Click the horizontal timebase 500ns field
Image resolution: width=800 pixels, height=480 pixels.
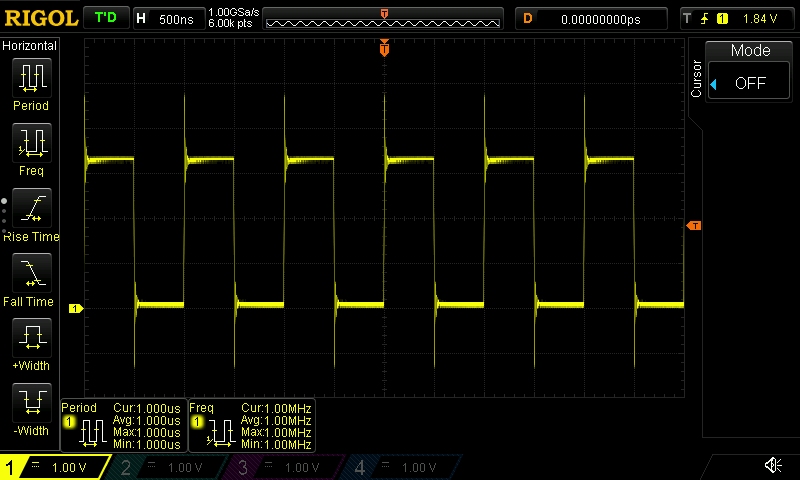click(170, 19)
